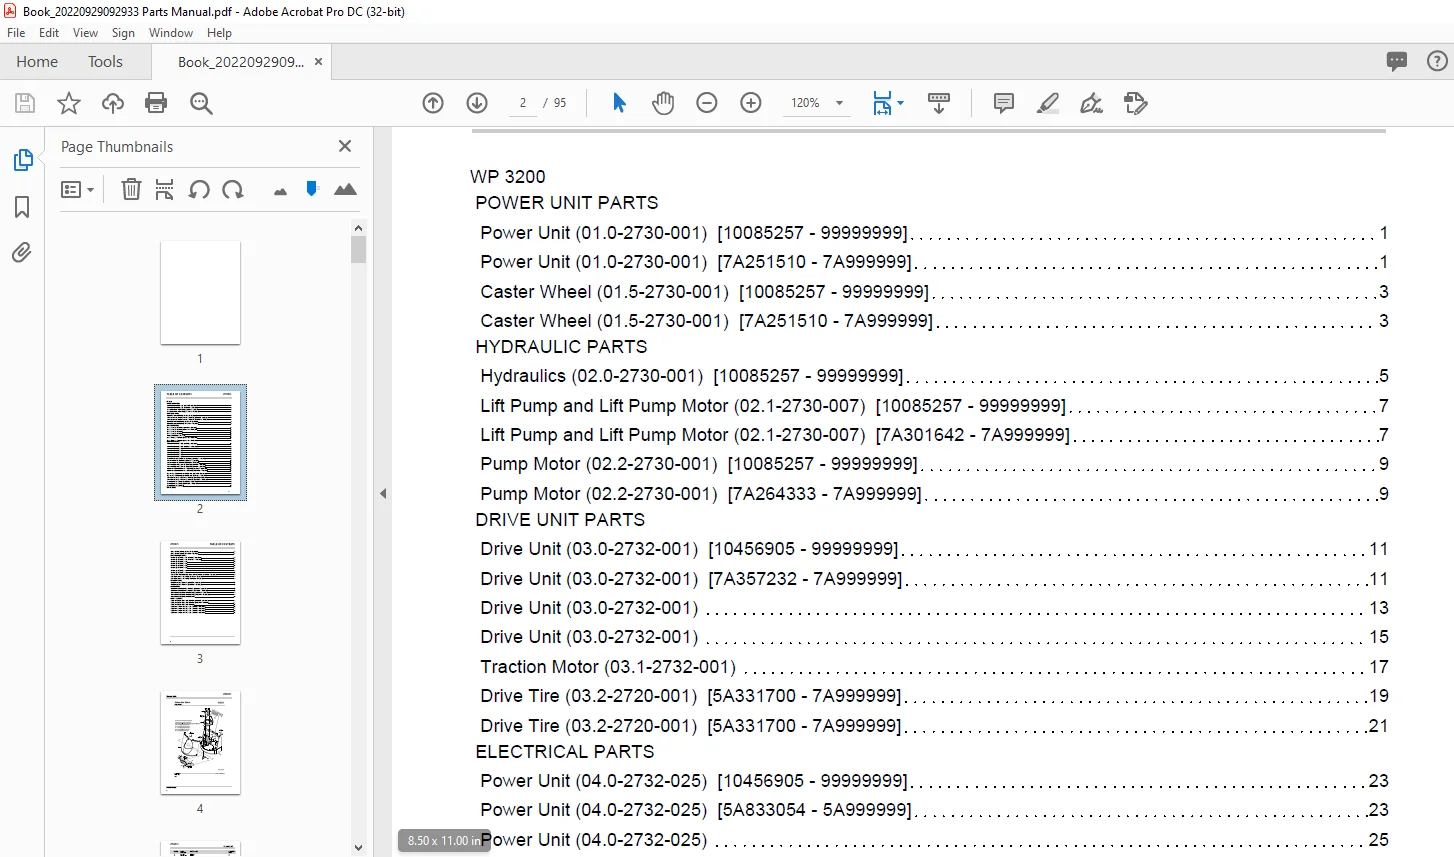
Task: Open the View menu
Action: click(85, 33)
